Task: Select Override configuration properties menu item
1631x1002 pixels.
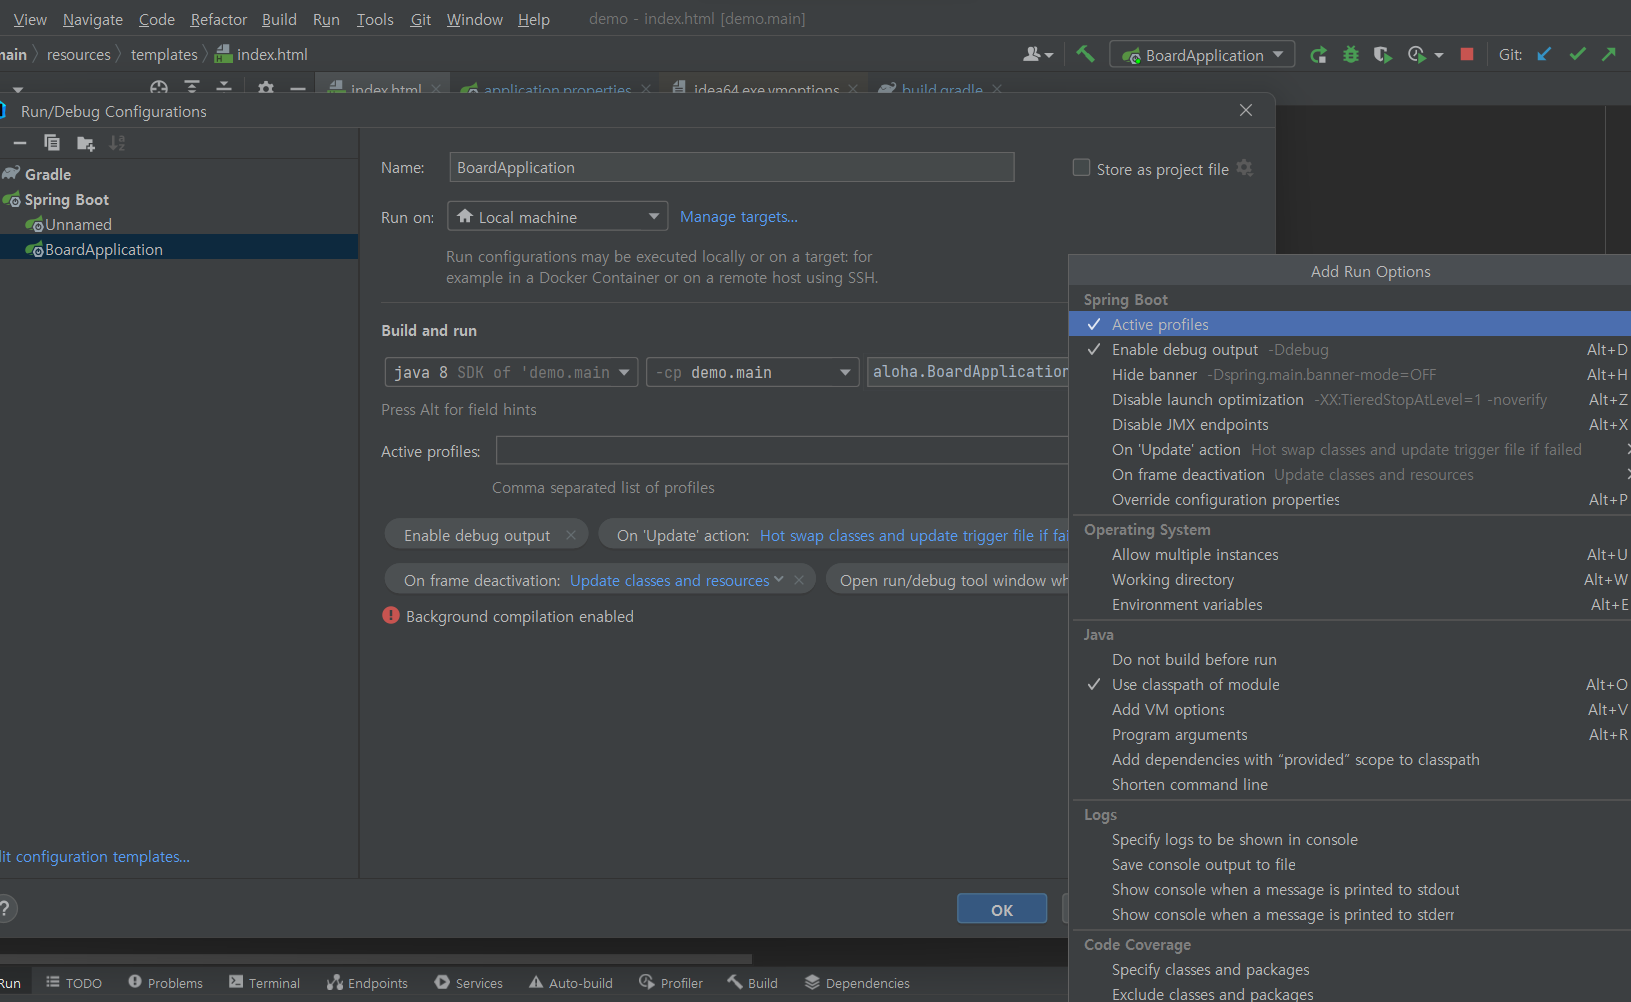Action: coord(1350,499)
